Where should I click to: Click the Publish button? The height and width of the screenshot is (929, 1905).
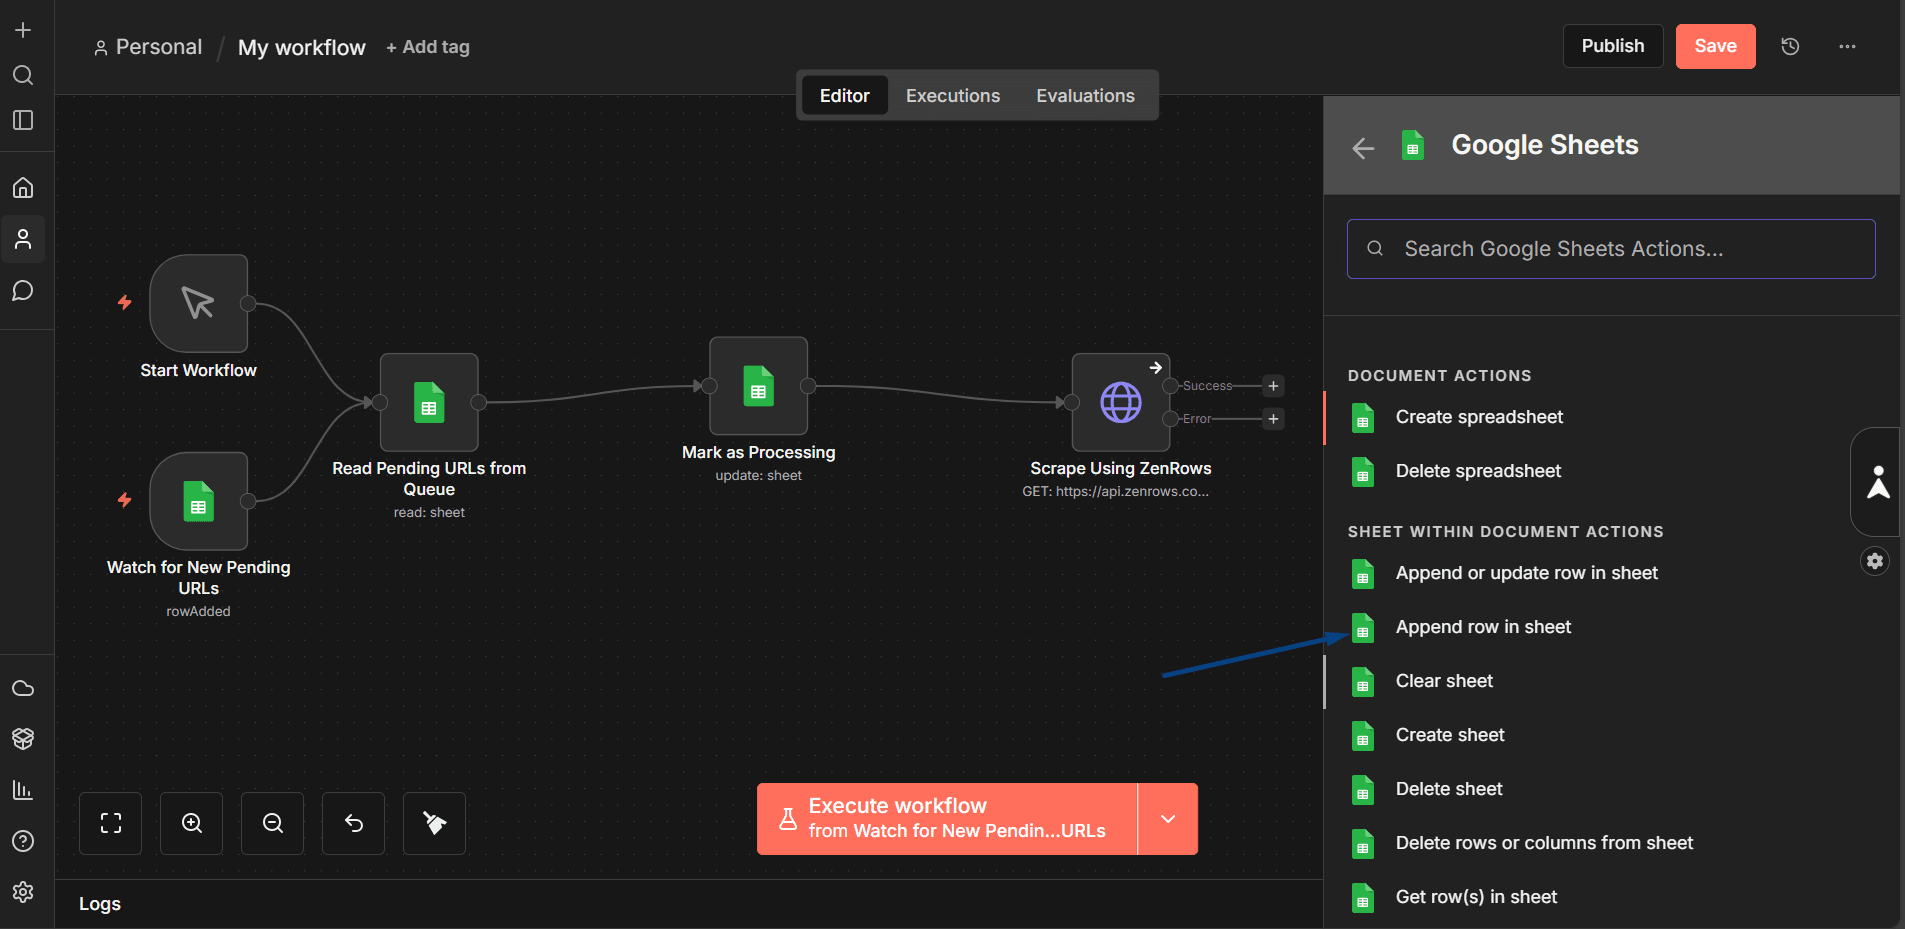(1613, 46)
